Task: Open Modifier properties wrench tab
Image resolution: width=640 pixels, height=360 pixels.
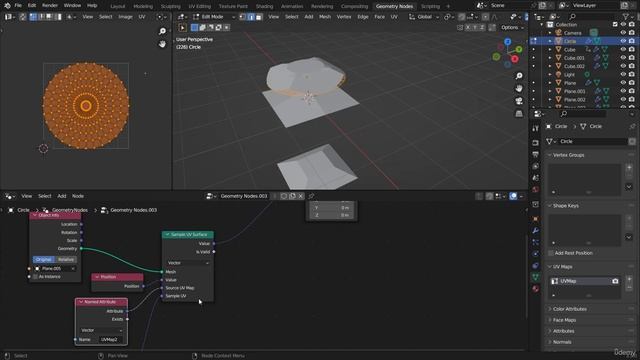Action: pyautogui.click(x=536, y=231)
